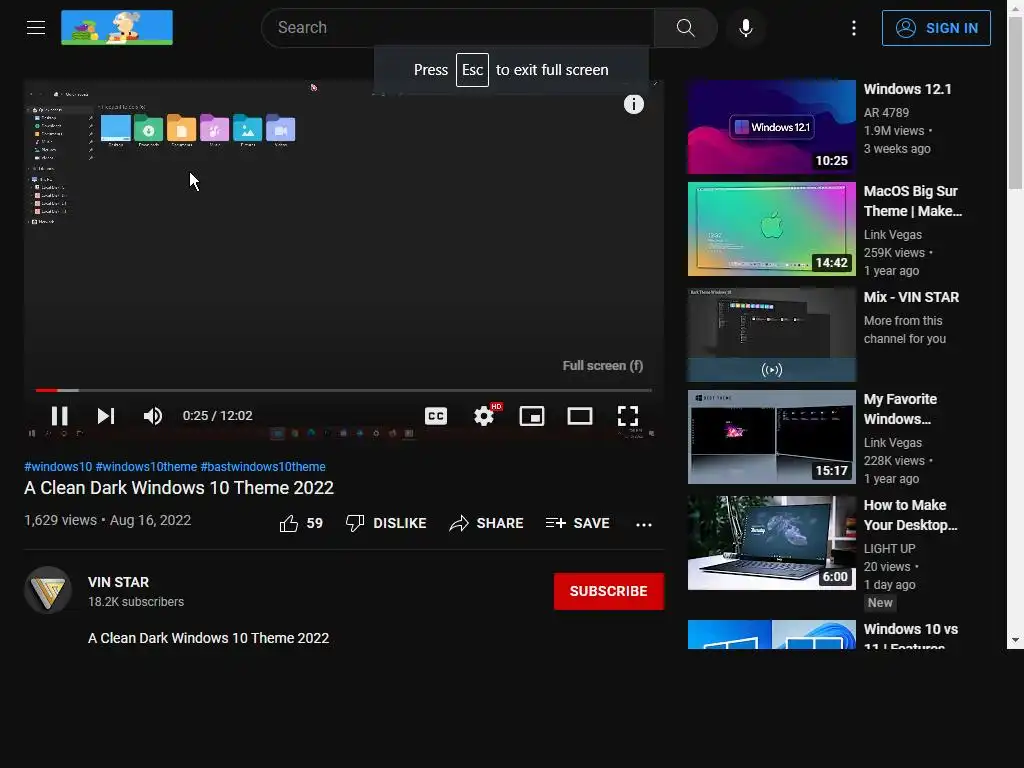1024x768 pixels.
Task: Click the vertical scrollbar thumb
Action: pyautogui.click(x=1015, y=103)
